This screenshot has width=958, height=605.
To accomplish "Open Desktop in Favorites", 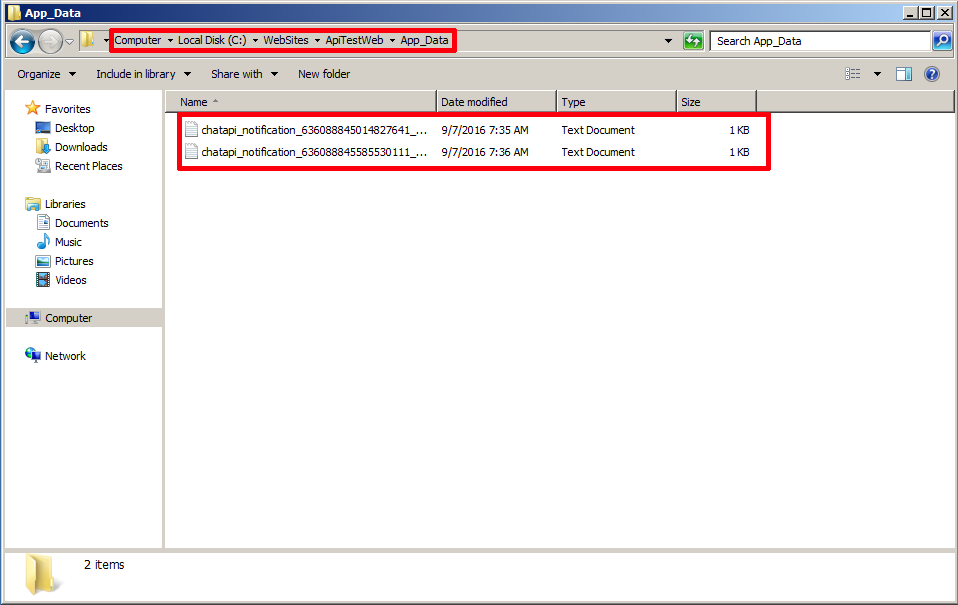I will [75, 128].
